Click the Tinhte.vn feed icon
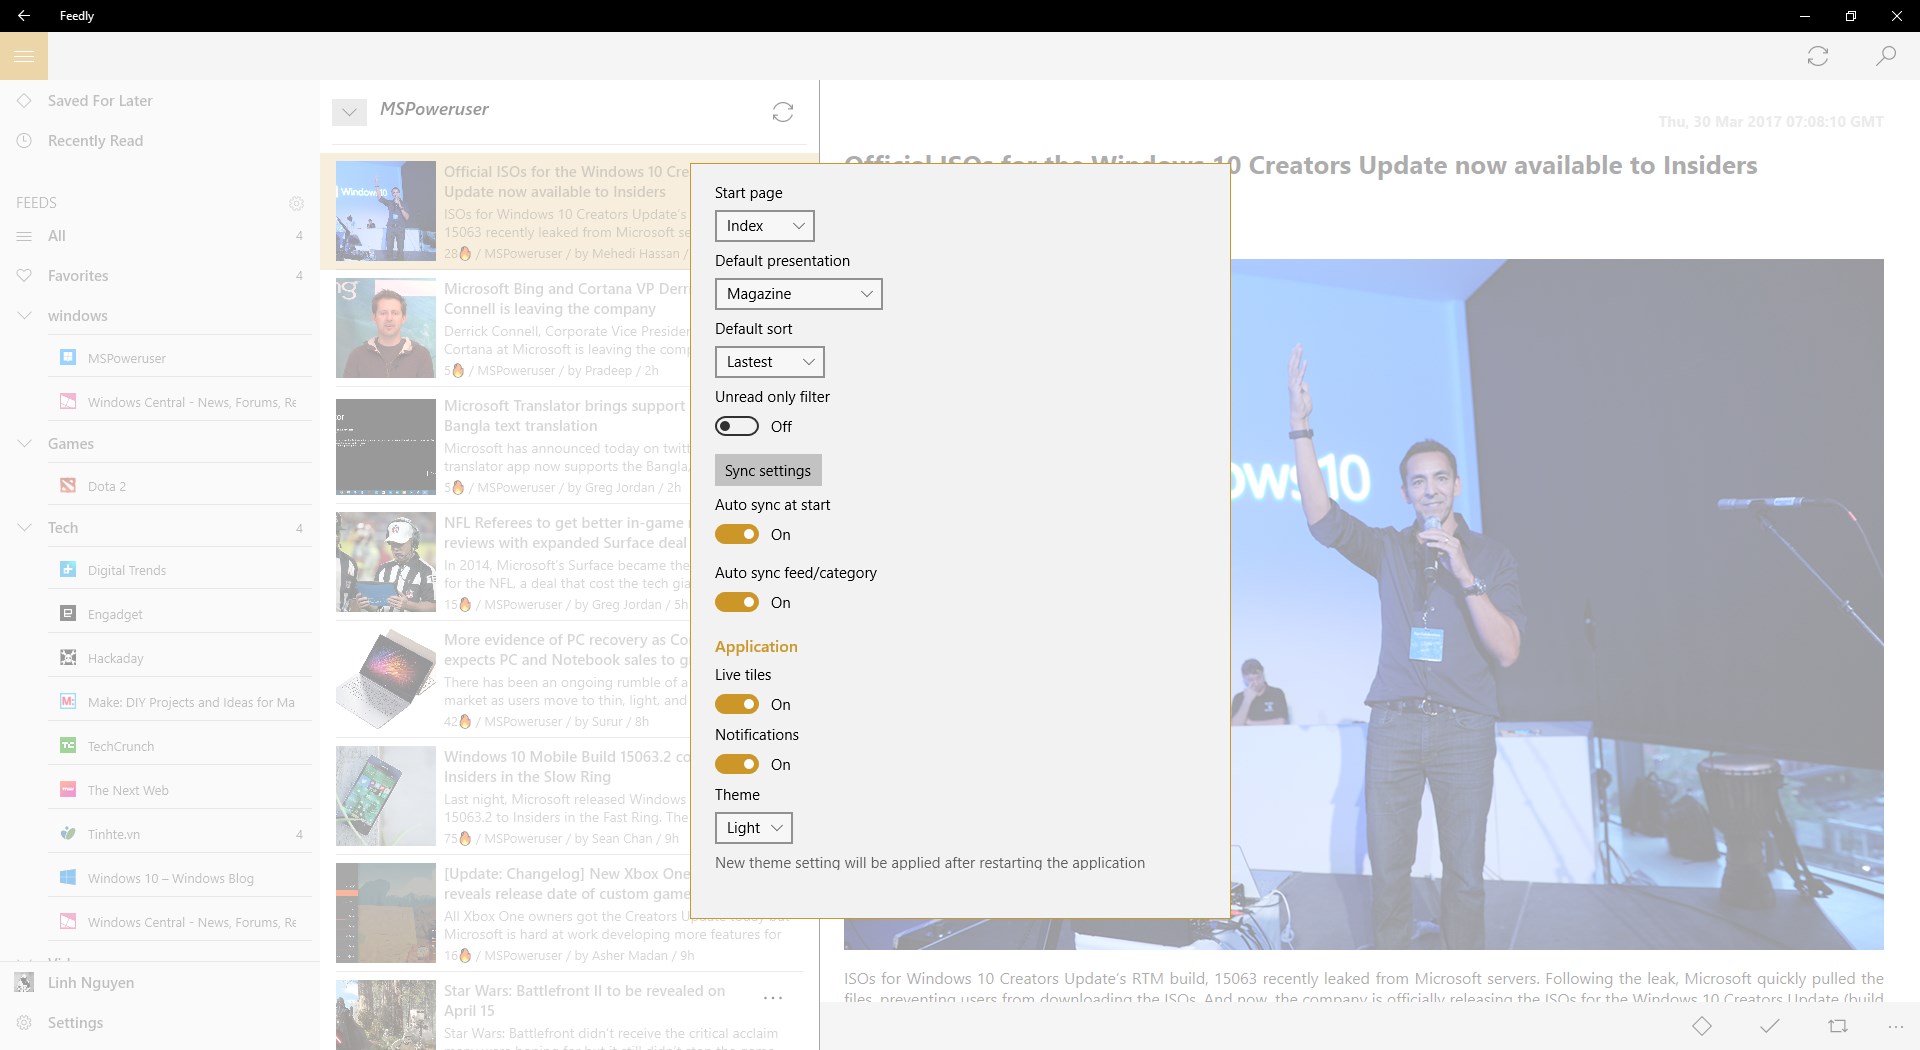 tap(68, 833)
